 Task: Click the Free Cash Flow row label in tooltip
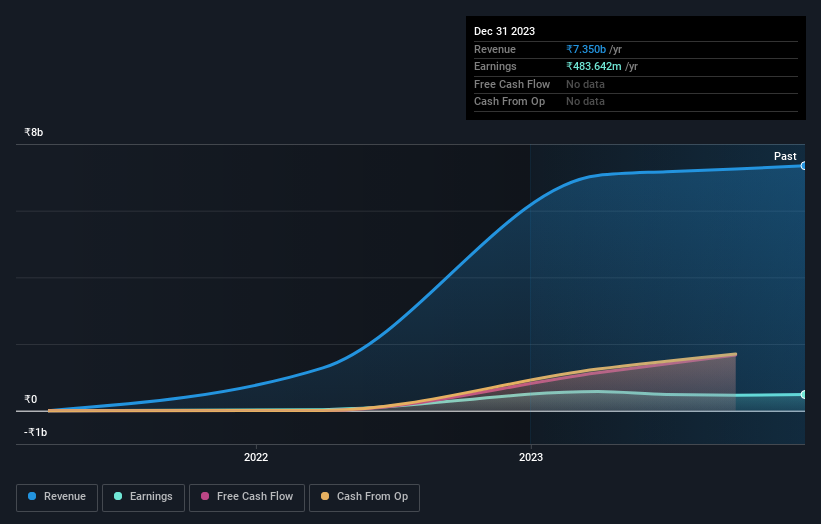click(512, 84)
